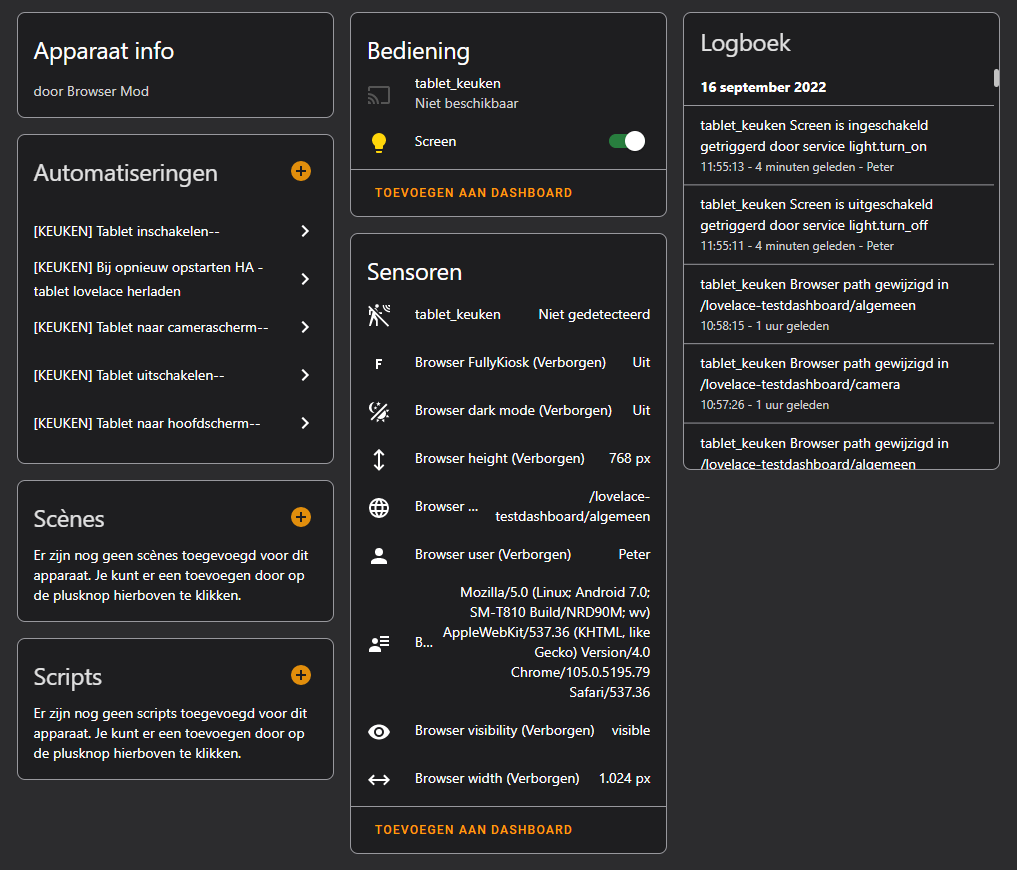This screenshot has height=870, width=1017.
Task: Select the vertical arrow icon for Browser height
Action: (379, 458)
